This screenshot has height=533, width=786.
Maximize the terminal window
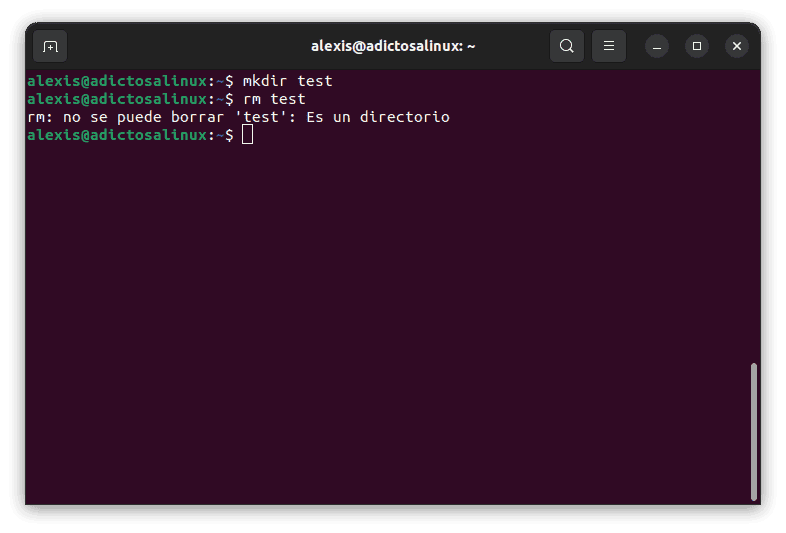coord(697,46)
